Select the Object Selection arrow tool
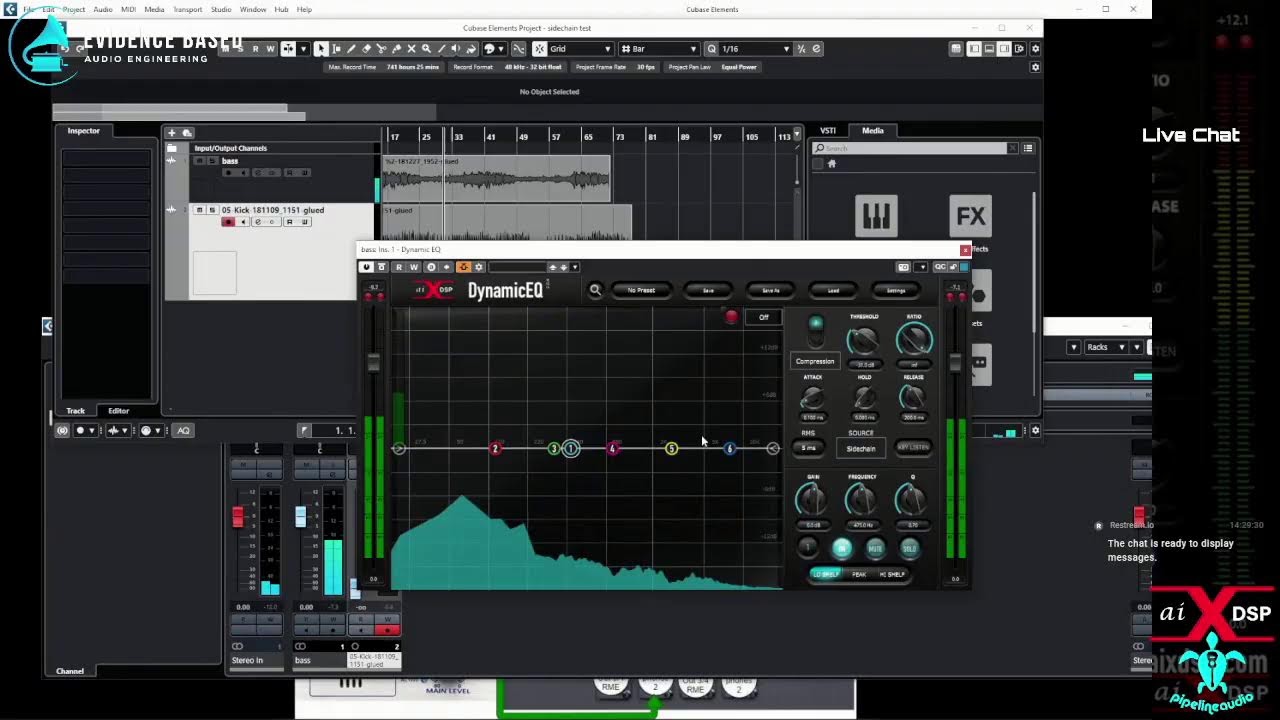This screenshot has height=720, width=1280. 320,48
